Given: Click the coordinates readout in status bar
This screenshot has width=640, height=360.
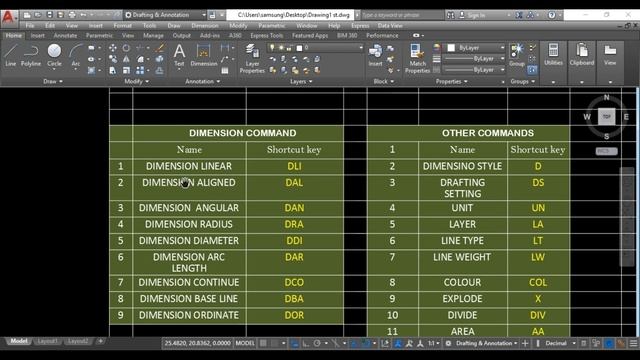Looking at the screenshot, I should [198, 343].
